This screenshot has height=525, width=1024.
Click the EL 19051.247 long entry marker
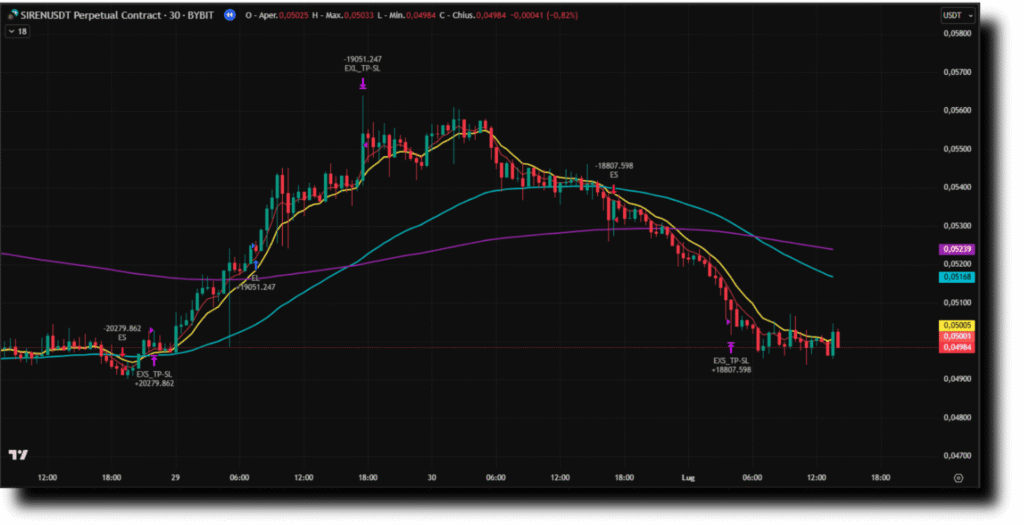pos(255,266)
